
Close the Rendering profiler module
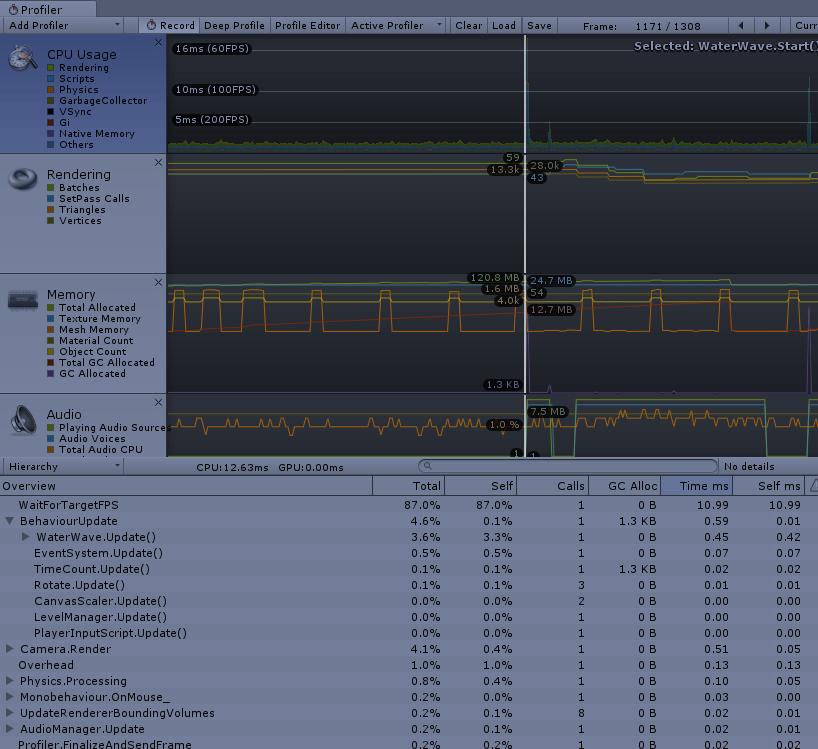coord(158,163)
